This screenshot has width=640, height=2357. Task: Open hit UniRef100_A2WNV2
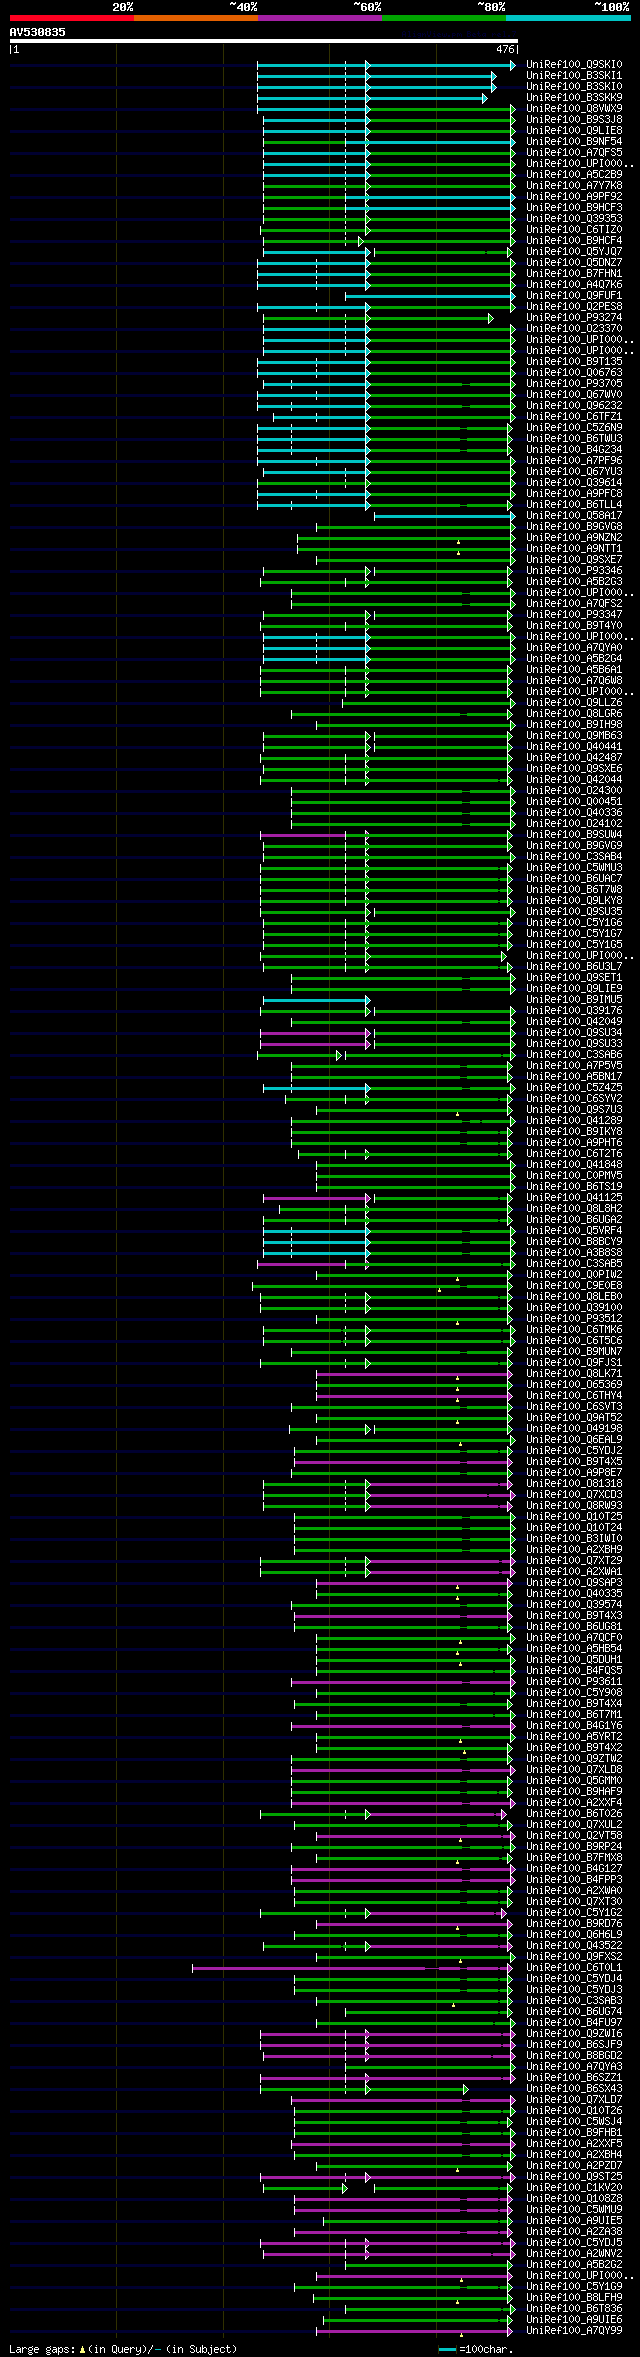coord(574,2254)
